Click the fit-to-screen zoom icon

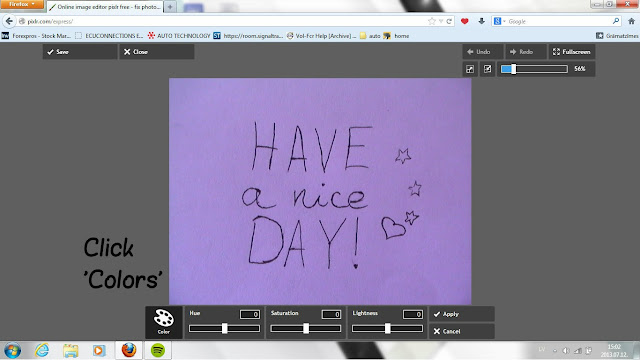[x=470, y=69]
